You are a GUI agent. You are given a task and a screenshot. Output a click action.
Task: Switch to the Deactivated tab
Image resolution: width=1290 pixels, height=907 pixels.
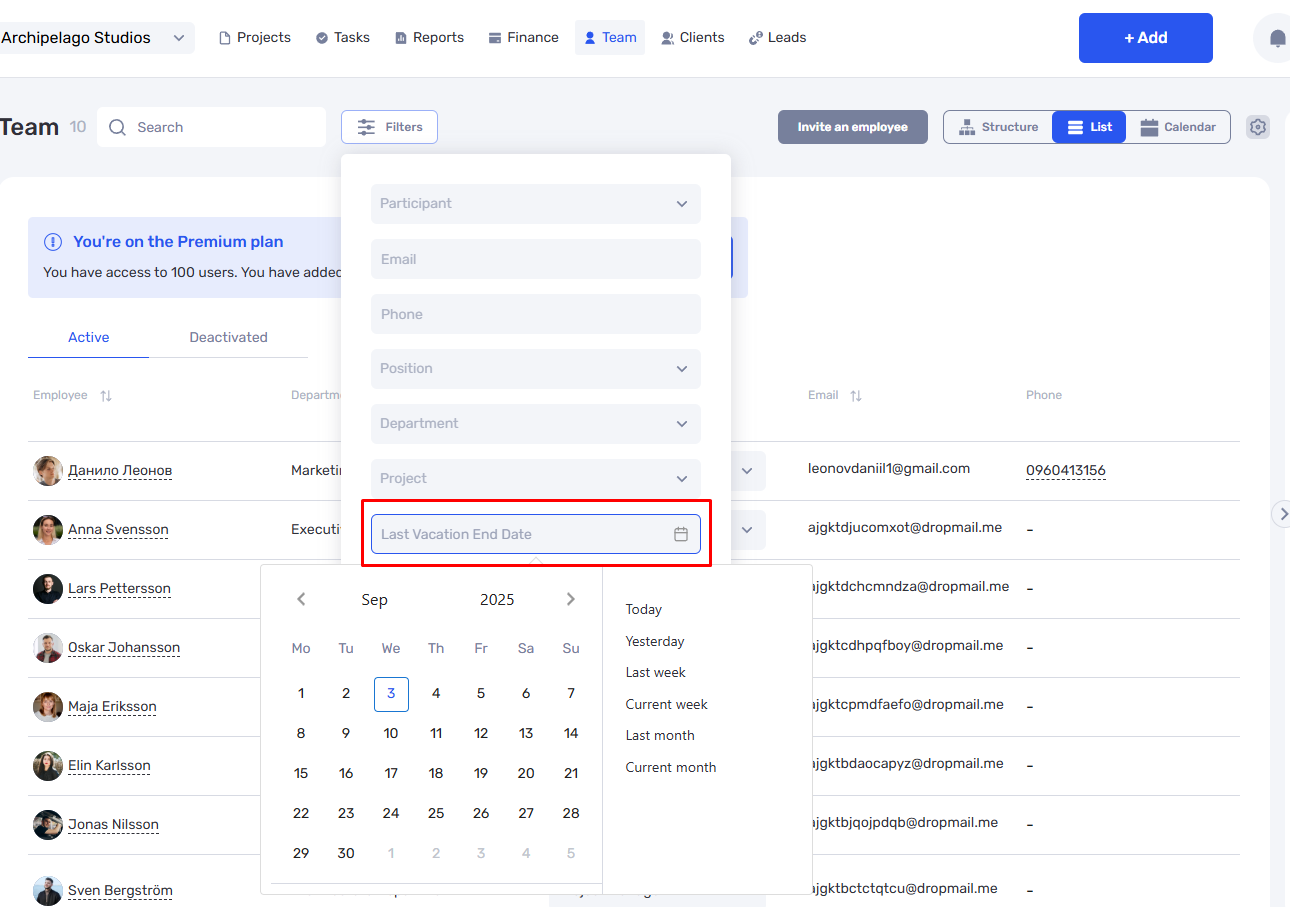[x=229, y=337]
